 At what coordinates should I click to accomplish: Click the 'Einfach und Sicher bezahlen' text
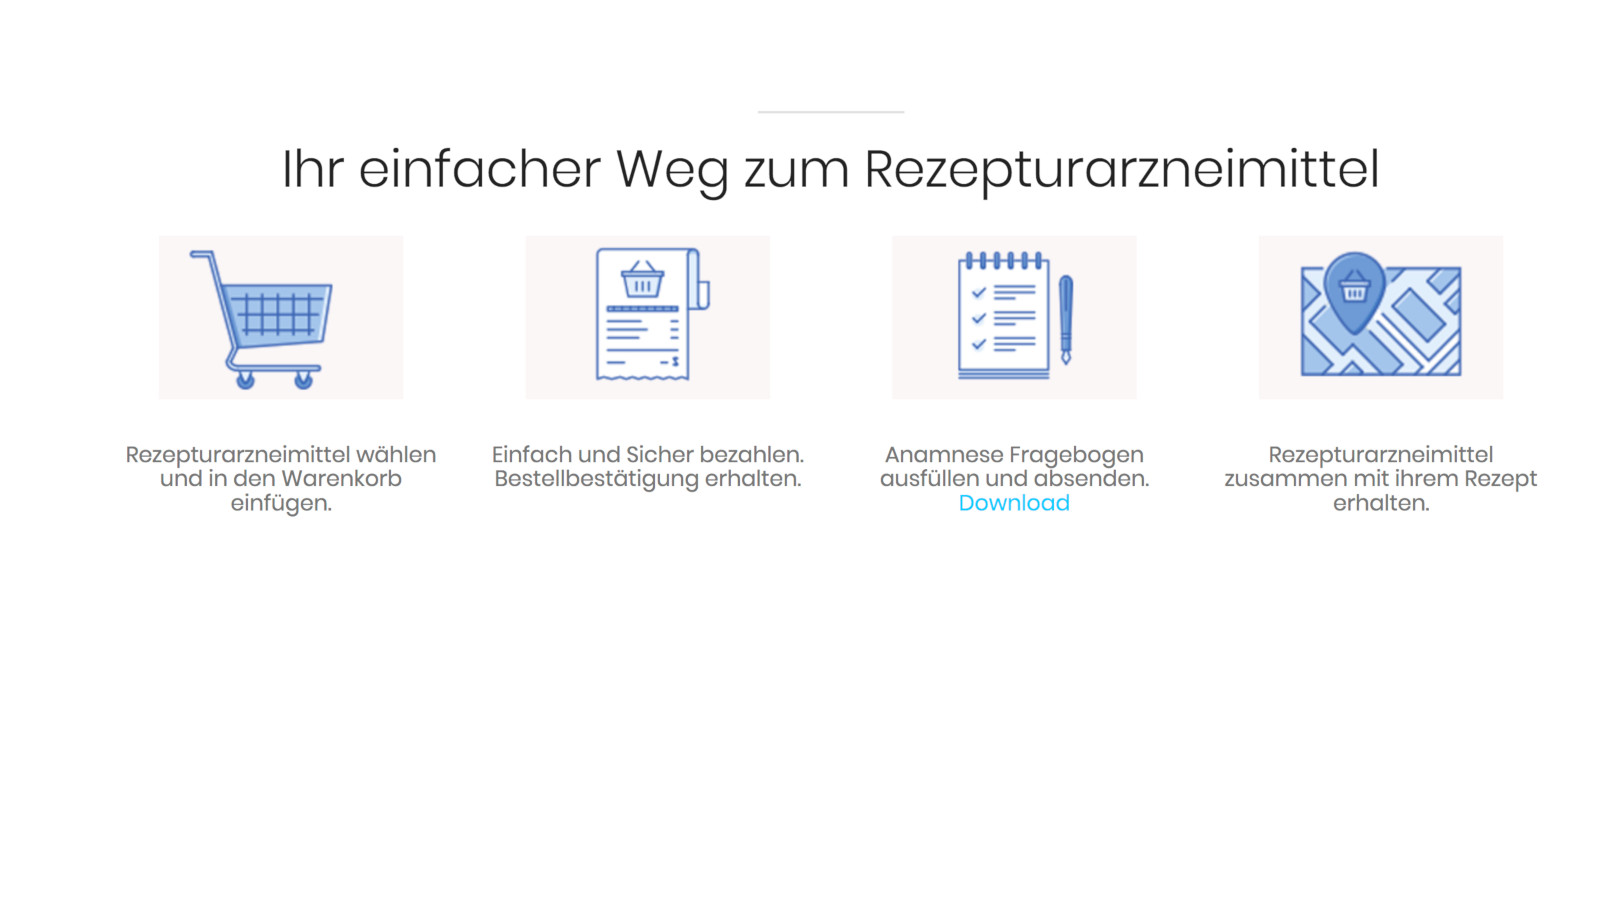[x=647, y=455]
